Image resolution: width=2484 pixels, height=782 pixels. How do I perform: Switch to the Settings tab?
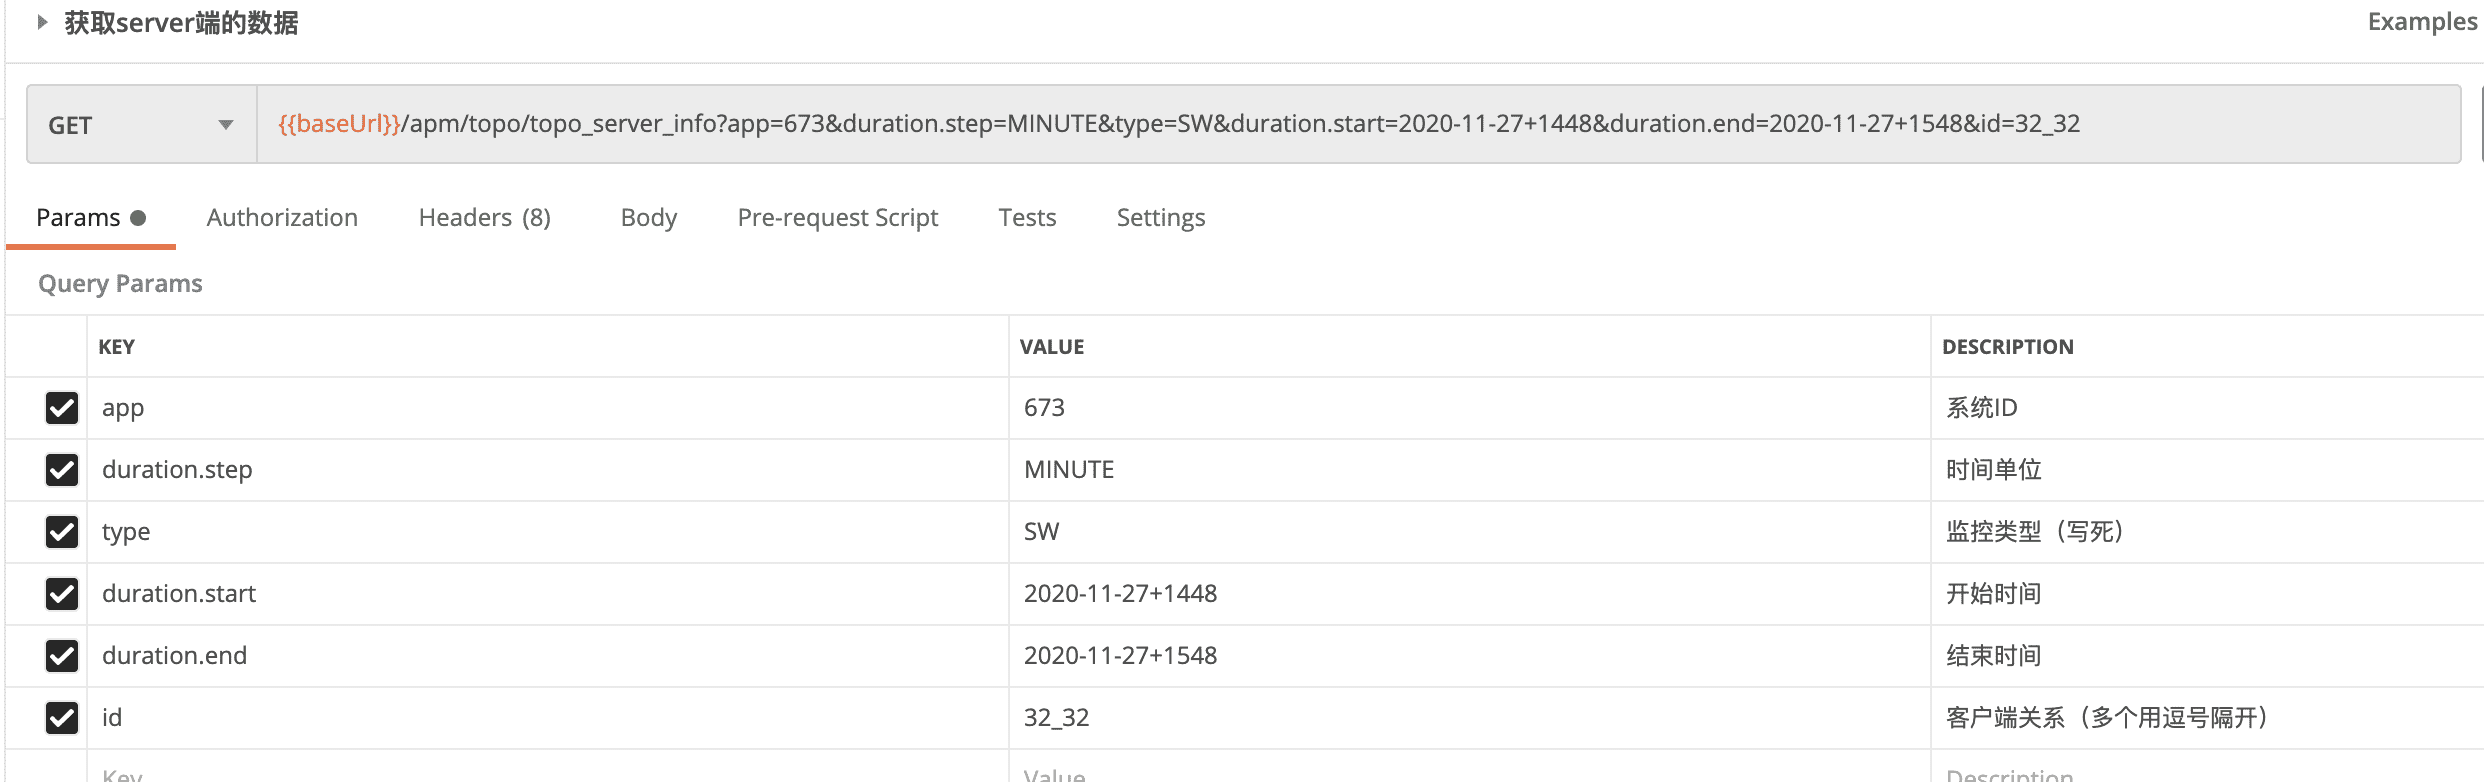(x=1160, y=218)
